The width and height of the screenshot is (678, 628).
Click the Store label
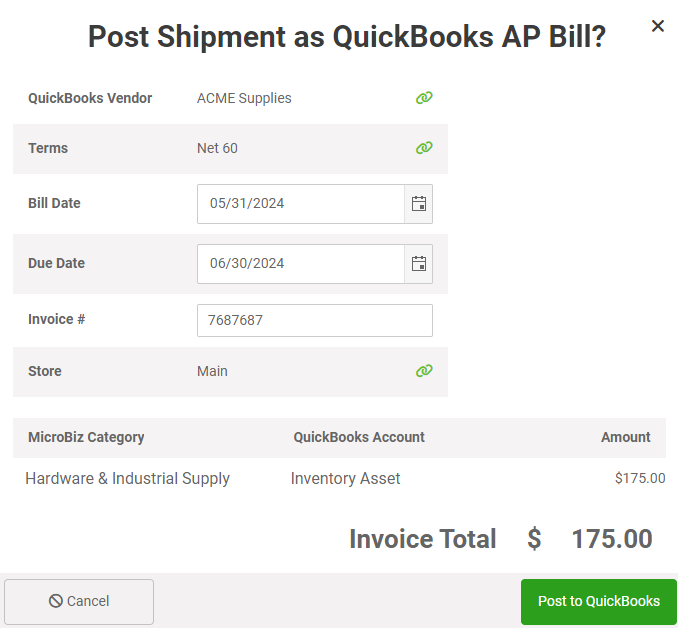click(45, 371)
